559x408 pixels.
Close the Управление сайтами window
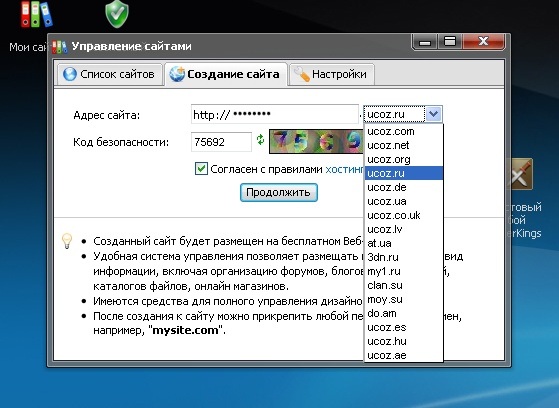pos(483,41)
